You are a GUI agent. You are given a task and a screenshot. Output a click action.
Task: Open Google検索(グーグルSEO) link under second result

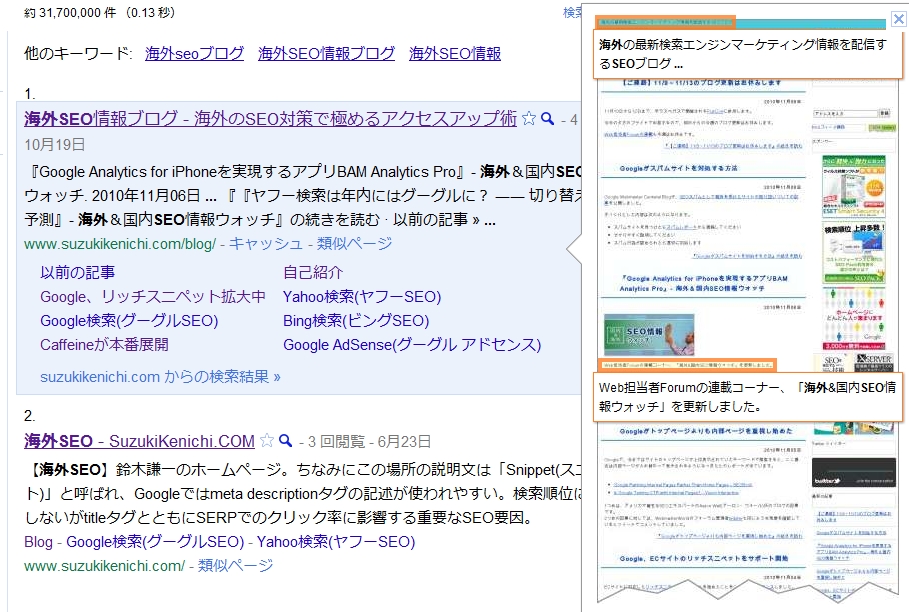(x=155, y=542)
